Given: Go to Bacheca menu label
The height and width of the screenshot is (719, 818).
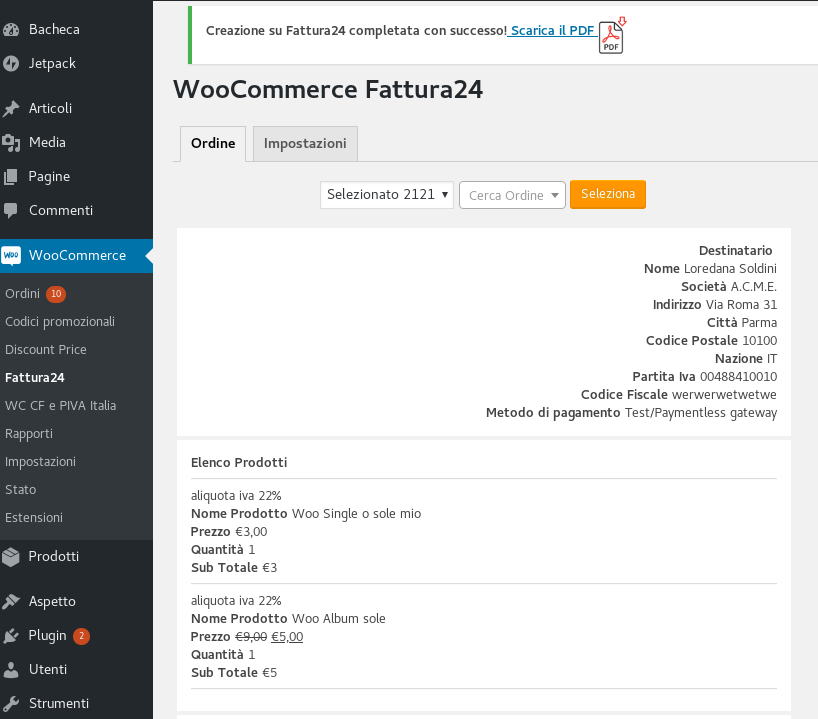Looking at the screenshot, I should (54, 30).
